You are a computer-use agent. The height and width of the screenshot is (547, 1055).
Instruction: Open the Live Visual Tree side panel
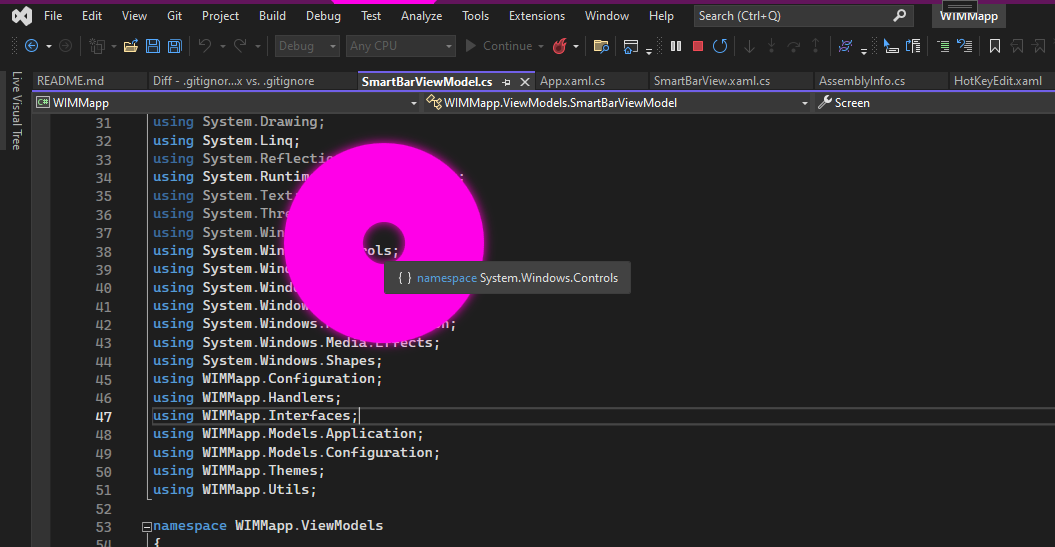[x=16, y=110]
